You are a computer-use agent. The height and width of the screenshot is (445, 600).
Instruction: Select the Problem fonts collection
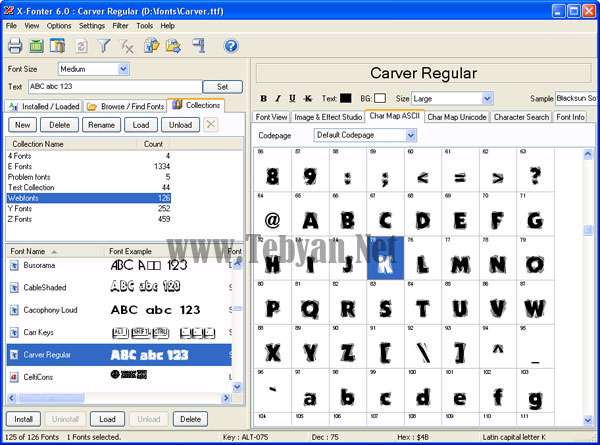click(89, 177)
